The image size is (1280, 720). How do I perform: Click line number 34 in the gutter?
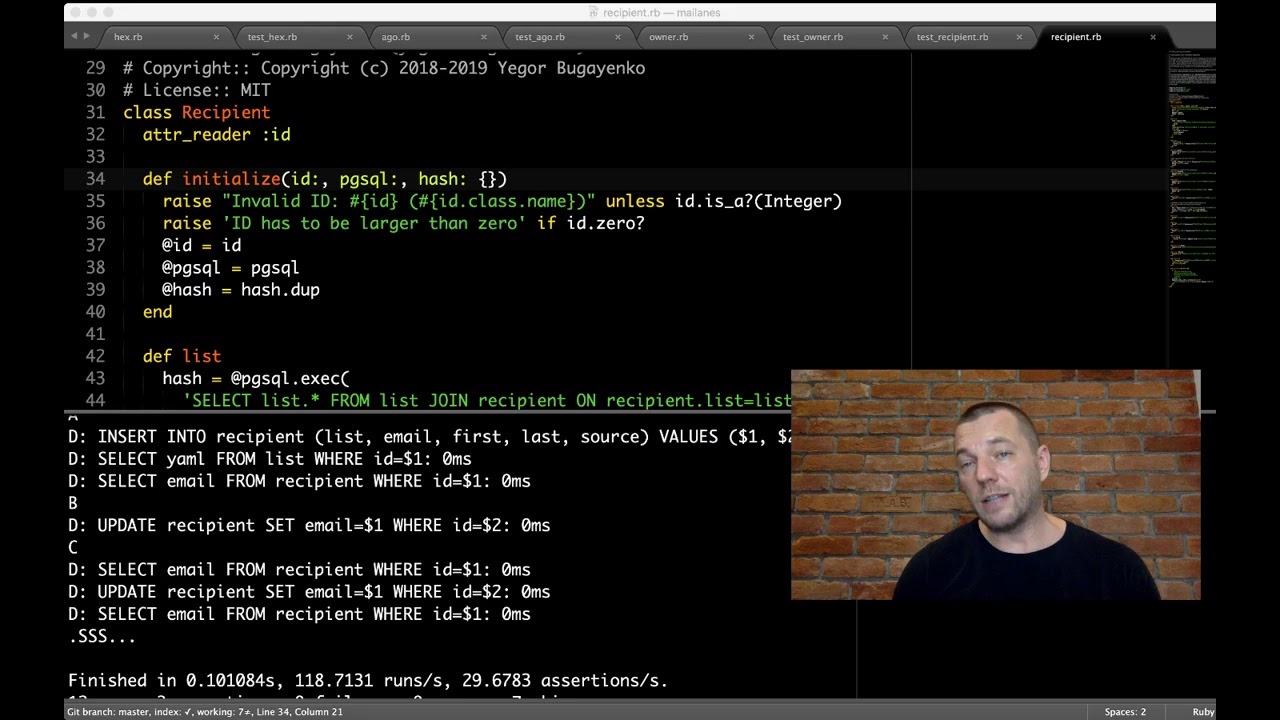click(x=95, y=179)
